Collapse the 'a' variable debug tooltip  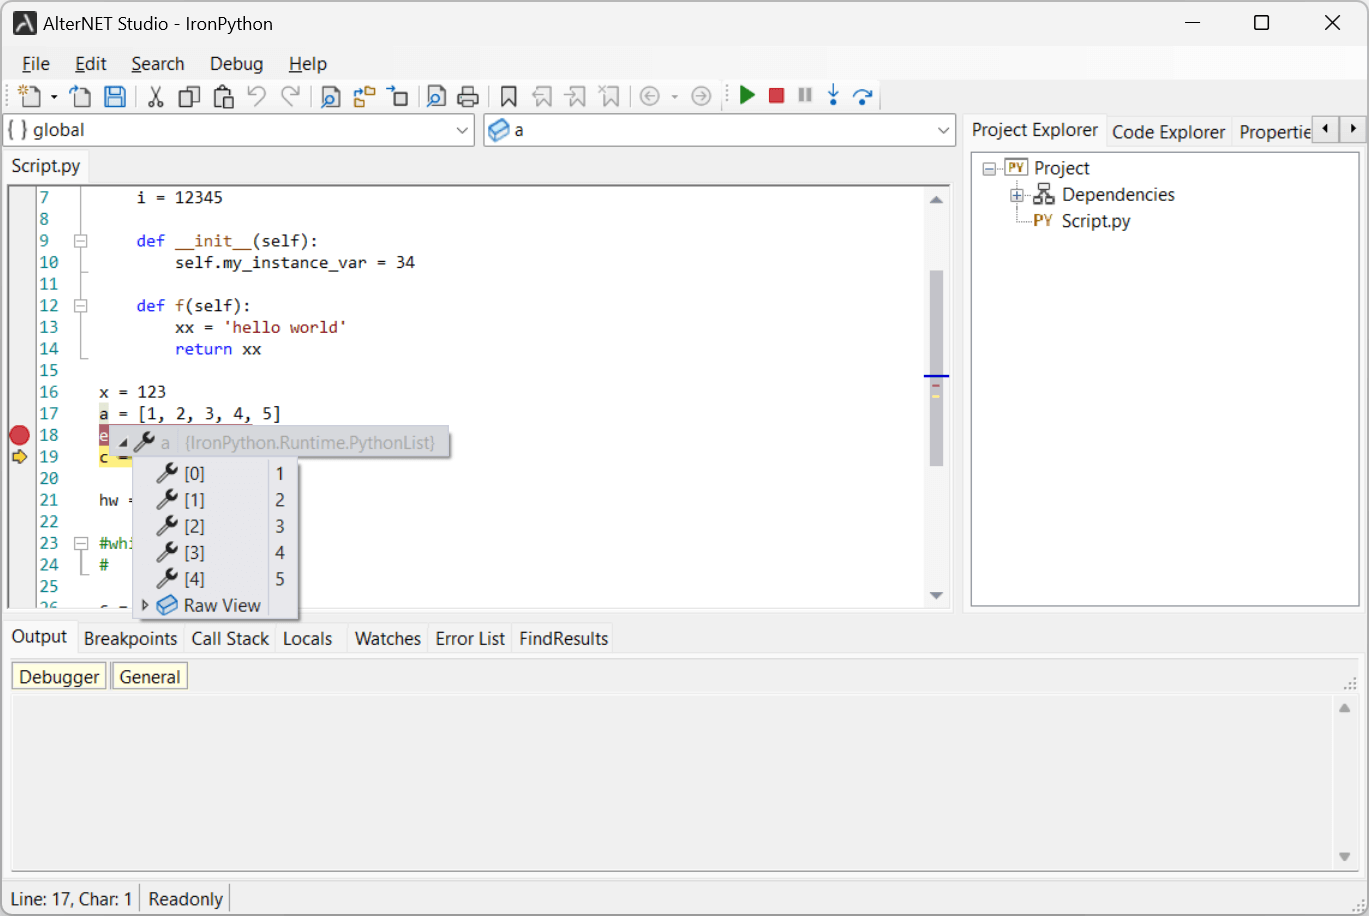coord(124,443)
